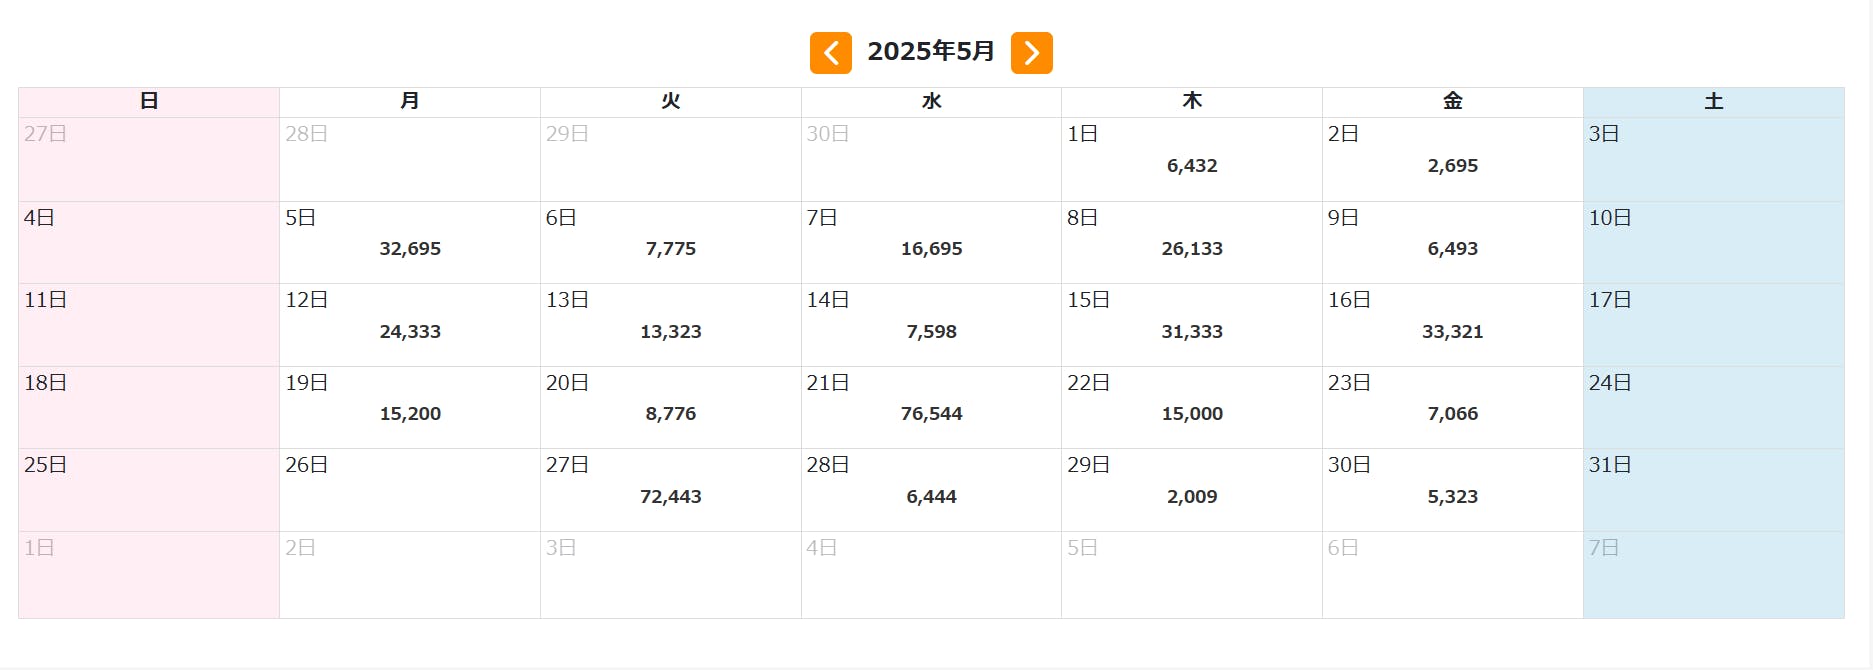Select the 32,695 value on 5日
1873x670 pixels.
pyautogui.click(x=410, y=249)
